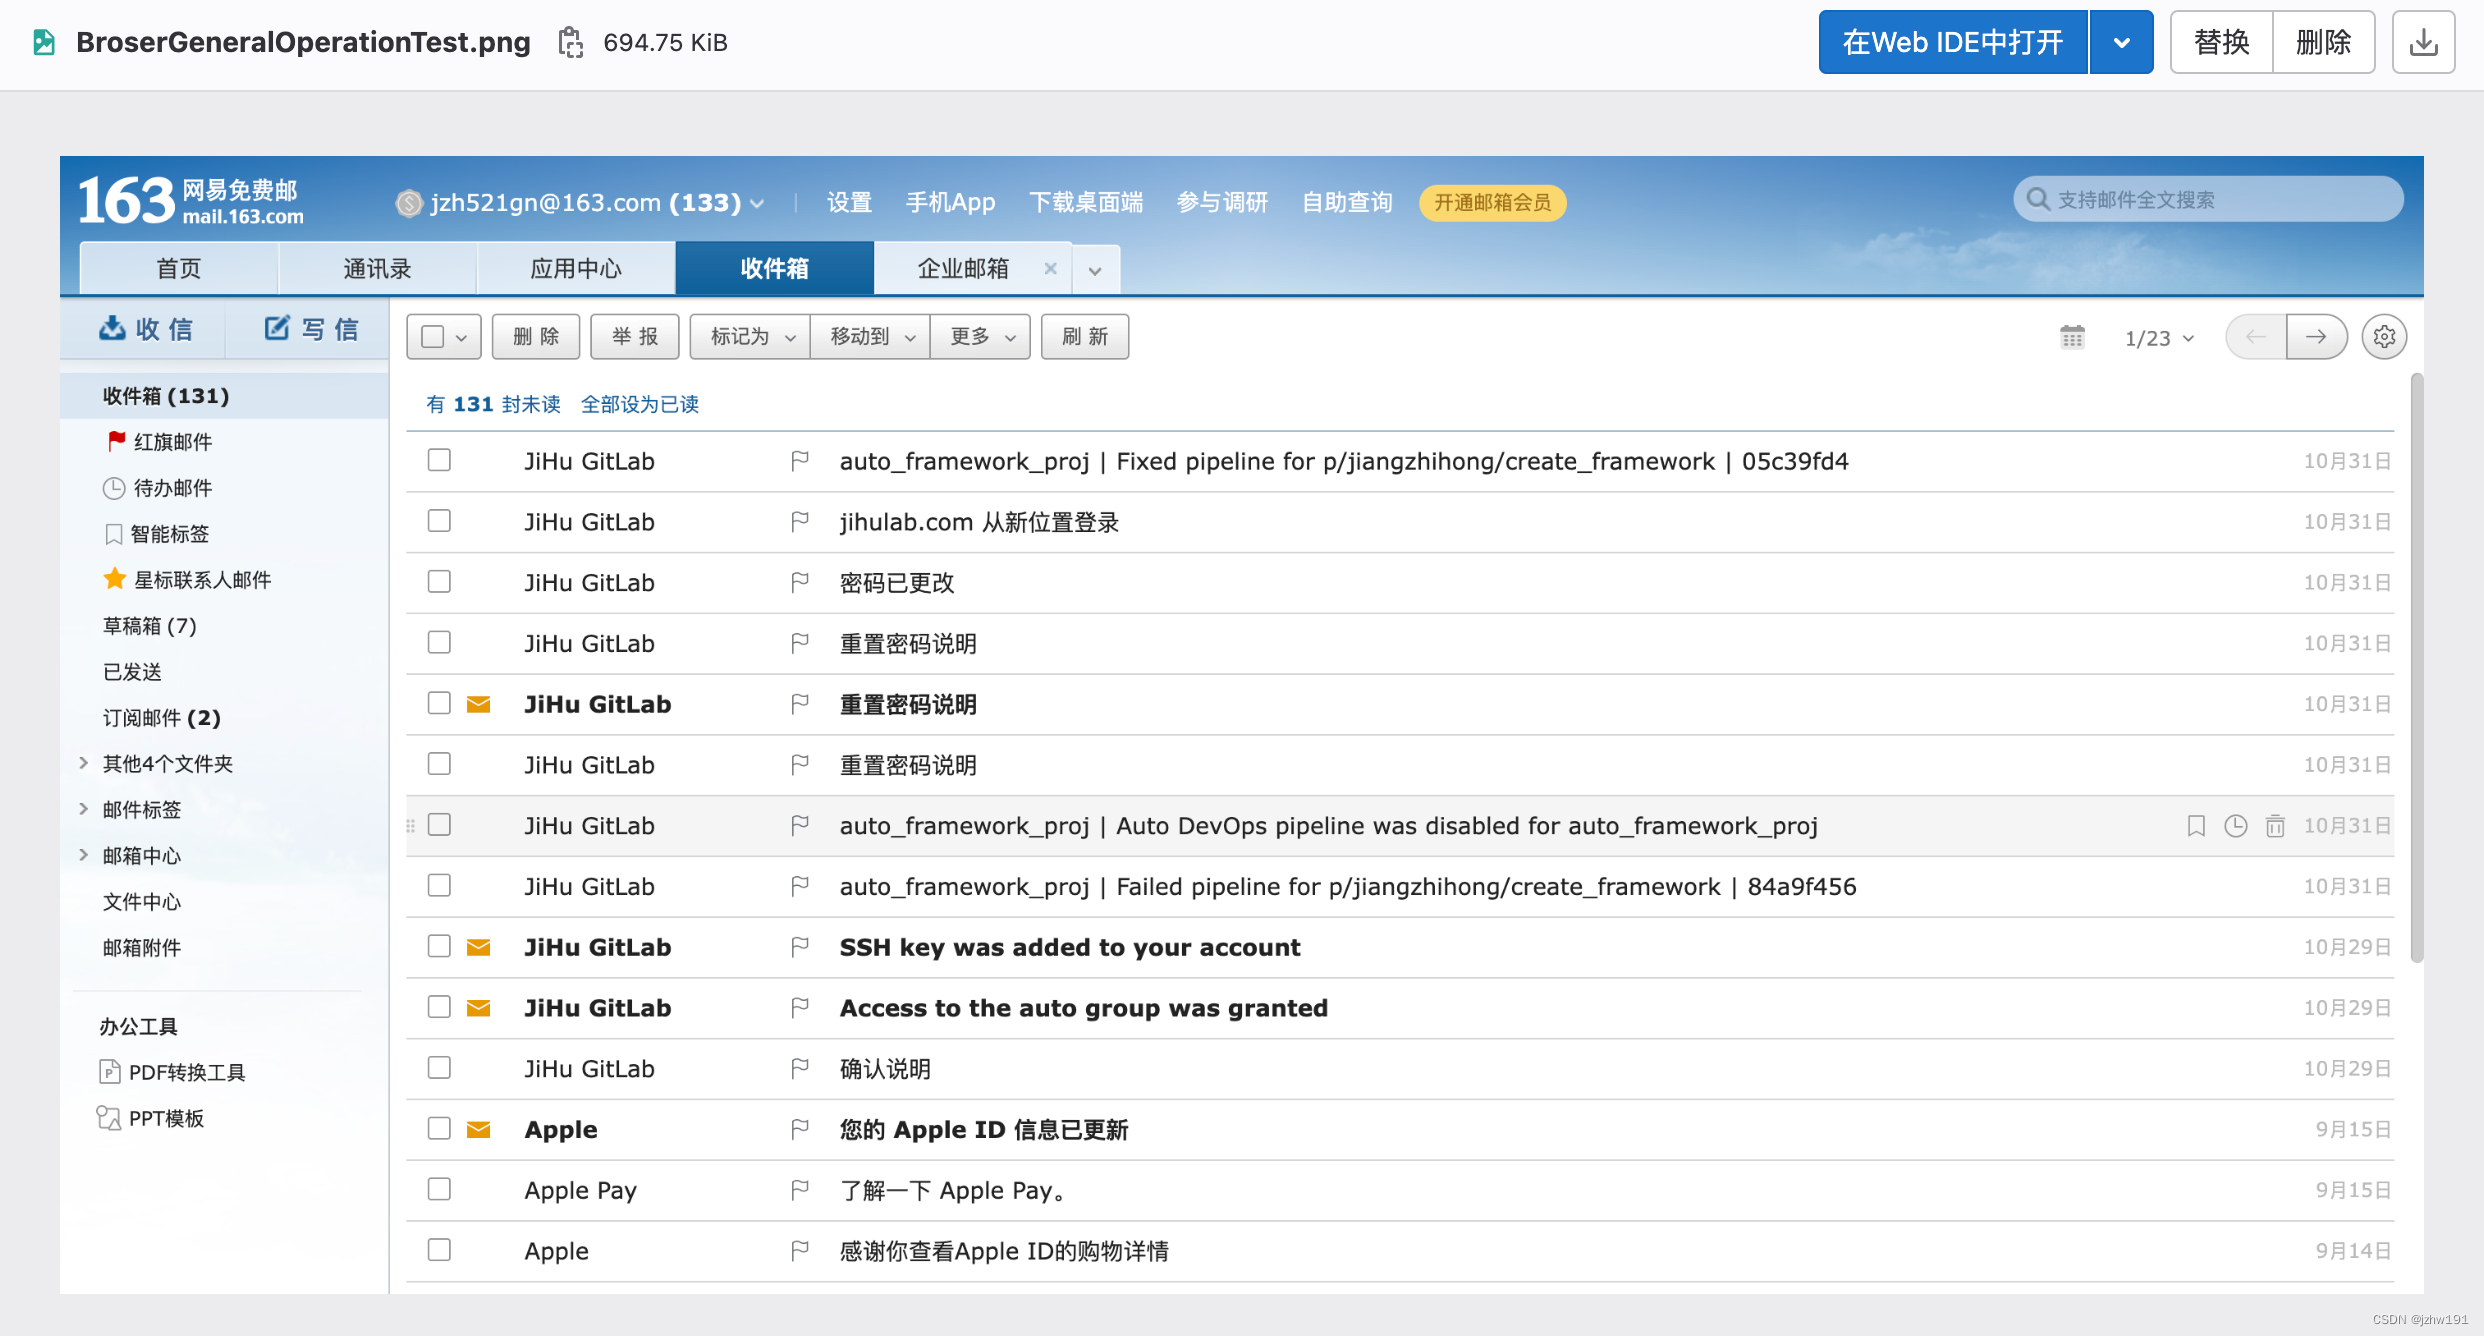Switch to the 应用中心 tab
This screenshot has width=2484, height=1336.
(575, 267)
